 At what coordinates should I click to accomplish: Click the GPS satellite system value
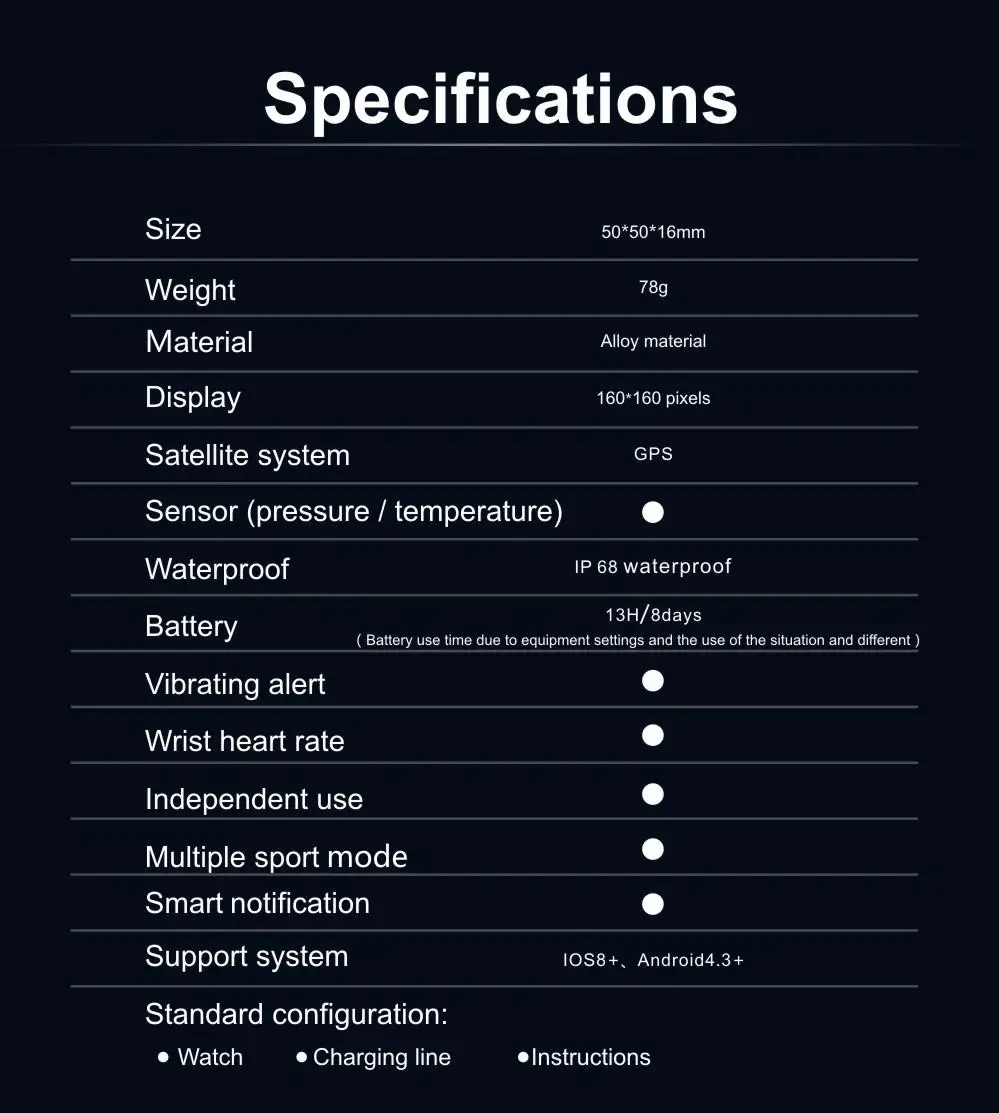pos(653,454)
